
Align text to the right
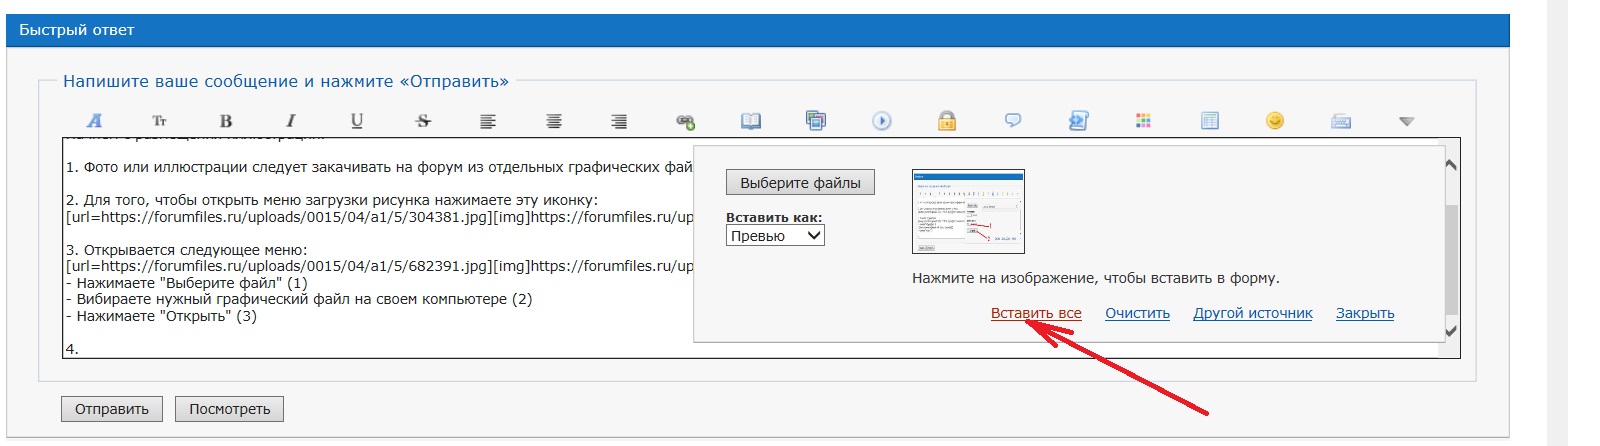click(619, 121)
